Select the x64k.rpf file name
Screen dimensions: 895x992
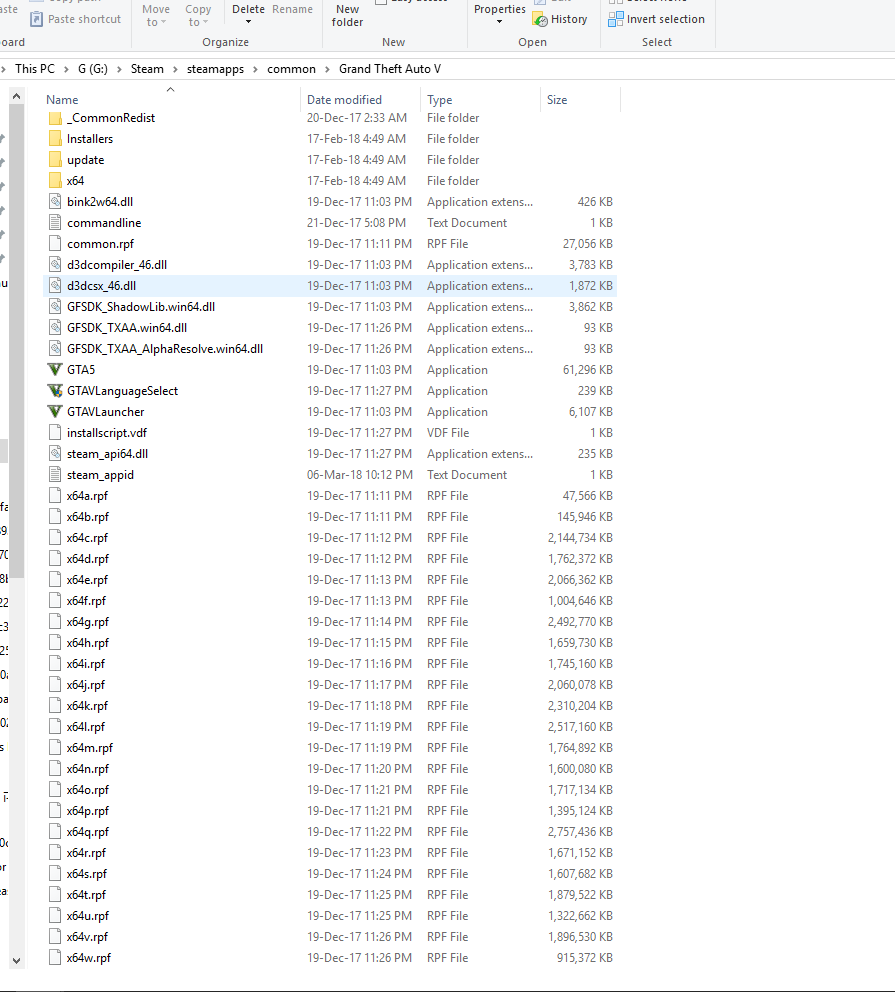pyautogui.click(x=87, y=706)
